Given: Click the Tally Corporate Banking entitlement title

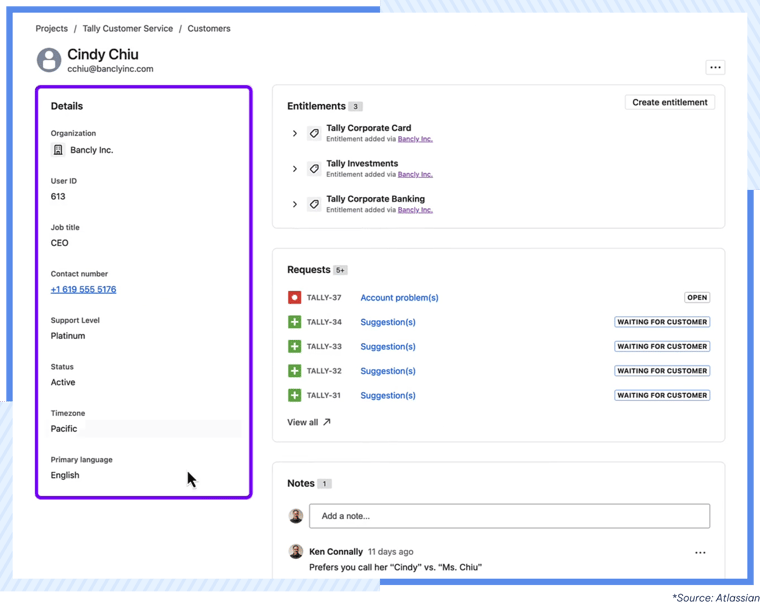Looking at the screenshot, I should tap(375, 199).
